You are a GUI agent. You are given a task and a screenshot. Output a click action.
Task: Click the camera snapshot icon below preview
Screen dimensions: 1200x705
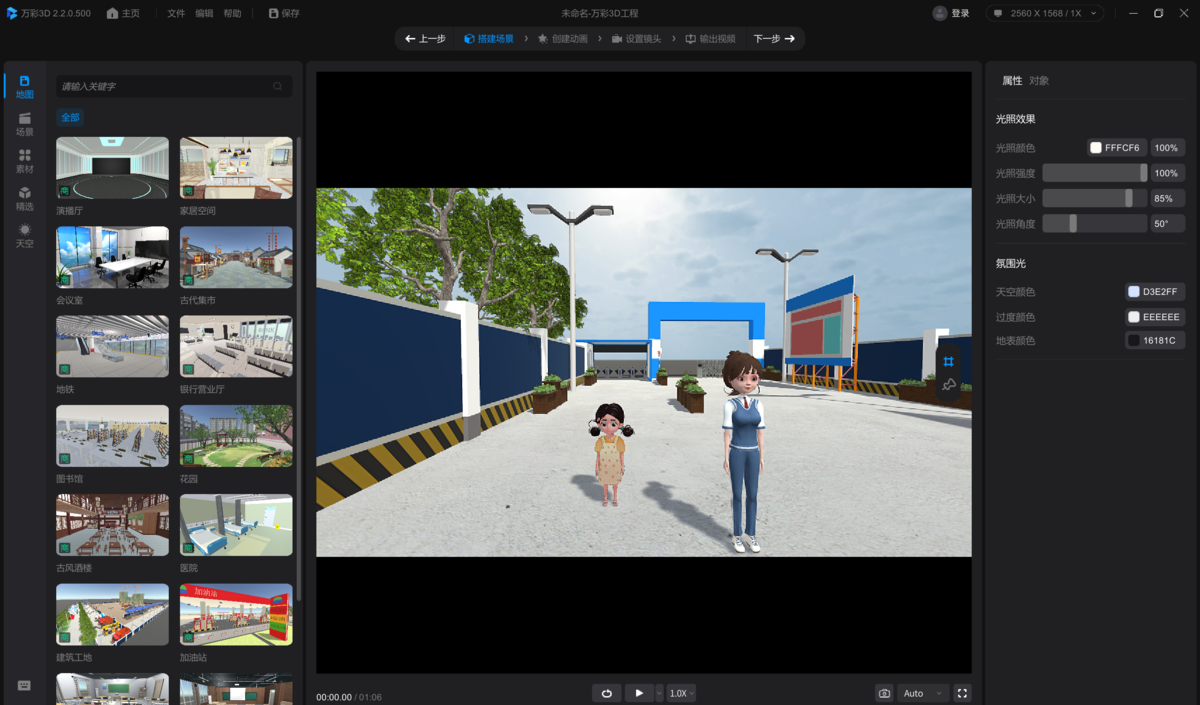884,693
